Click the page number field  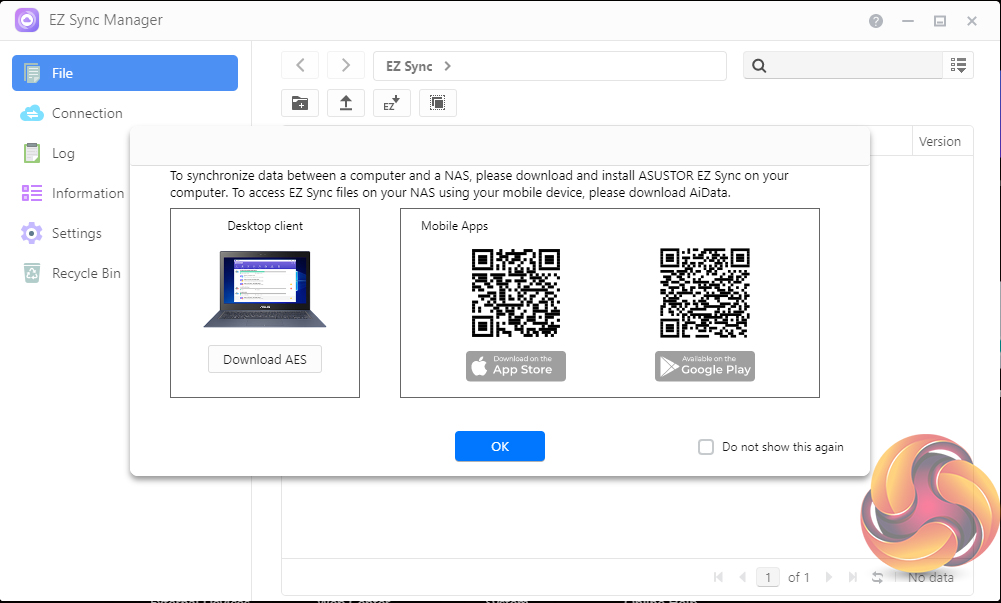768,577
